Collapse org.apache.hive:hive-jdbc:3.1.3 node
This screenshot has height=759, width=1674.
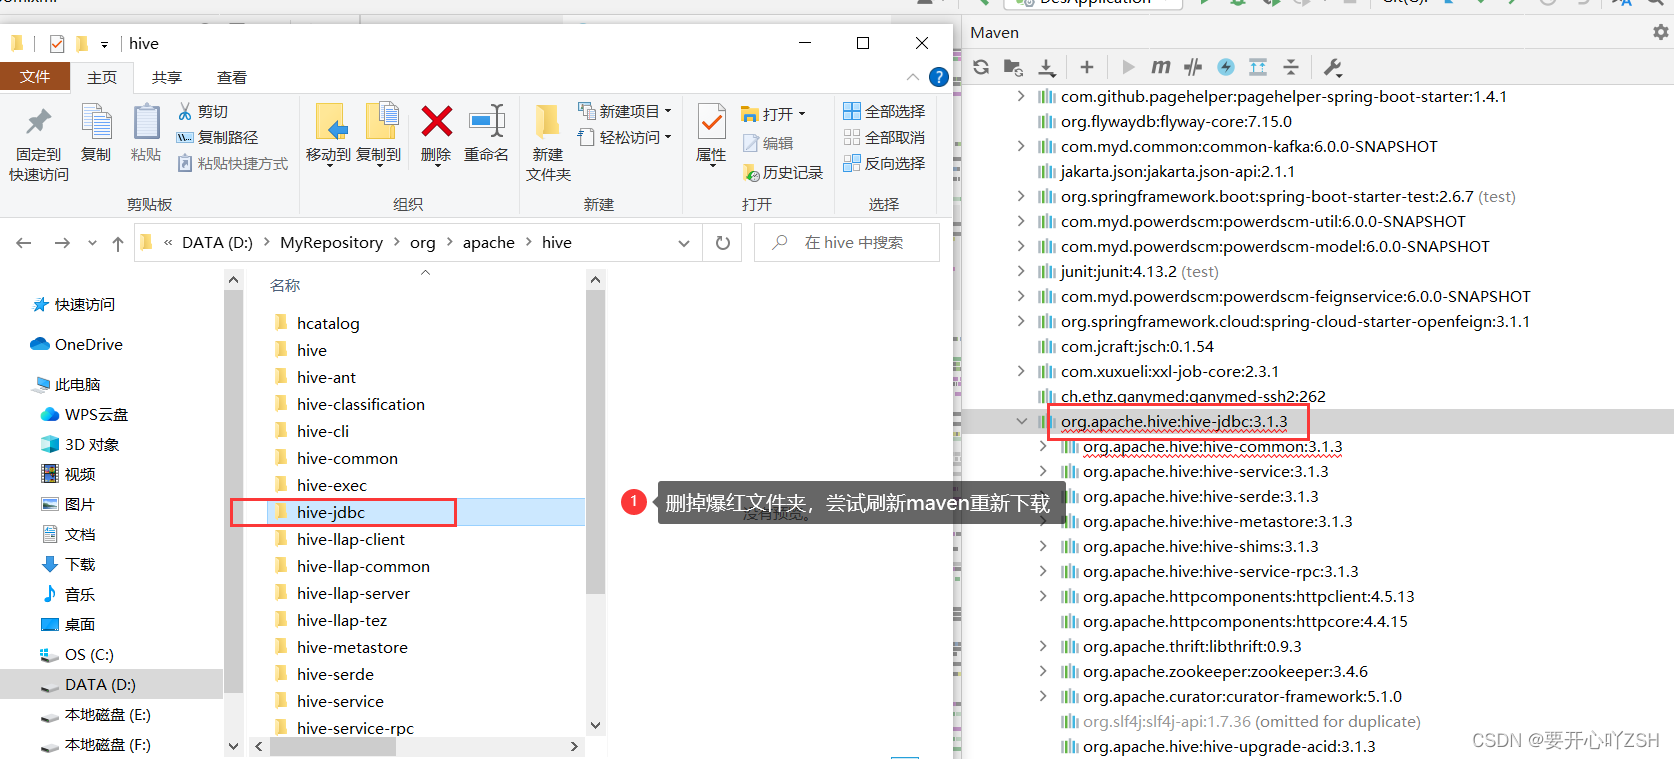point(1021,421)
